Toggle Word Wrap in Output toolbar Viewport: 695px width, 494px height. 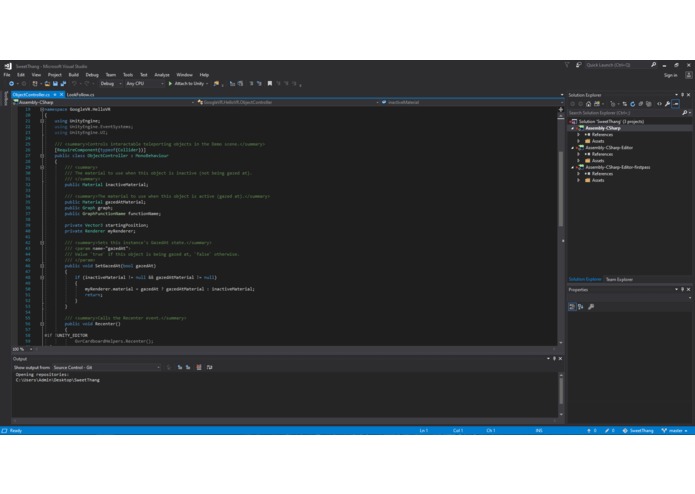pyautogui.click(x=209, y=367)
